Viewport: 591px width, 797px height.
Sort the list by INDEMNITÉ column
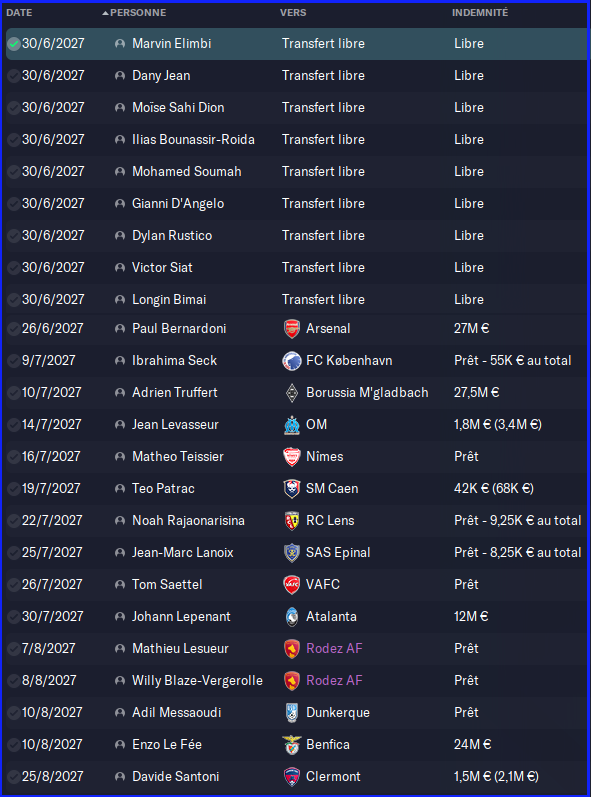pyautogui.click(x=480, y=13)
